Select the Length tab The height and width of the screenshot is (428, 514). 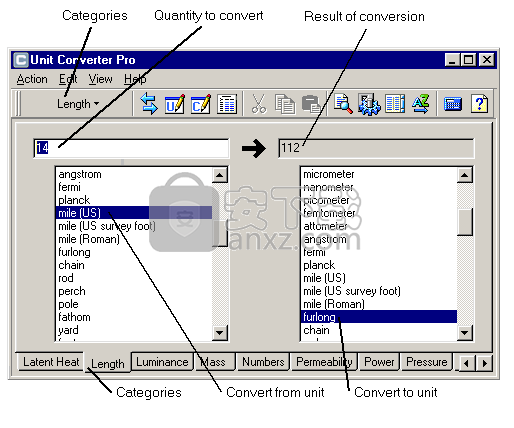tap(107, 363)
